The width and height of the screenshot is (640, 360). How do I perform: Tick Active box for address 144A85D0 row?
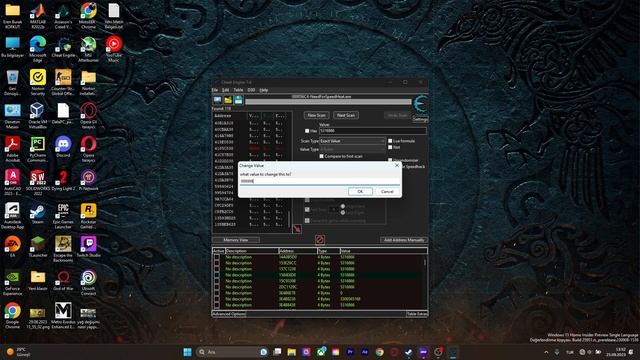217,257
